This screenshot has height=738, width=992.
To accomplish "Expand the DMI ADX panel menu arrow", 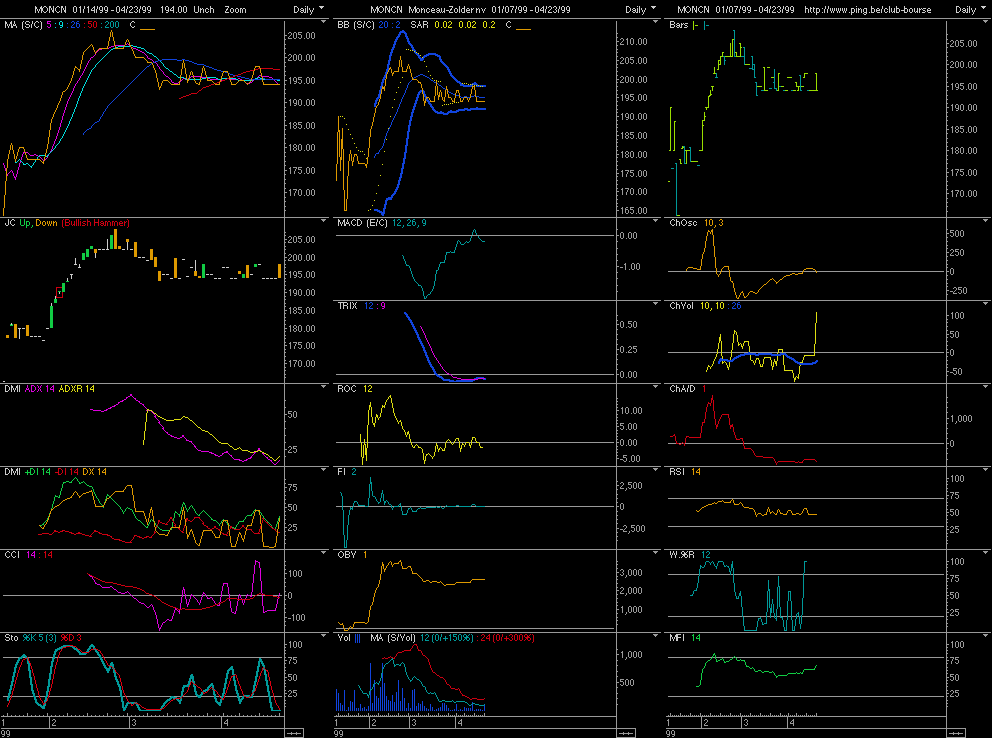I will [x=324, y=386].
